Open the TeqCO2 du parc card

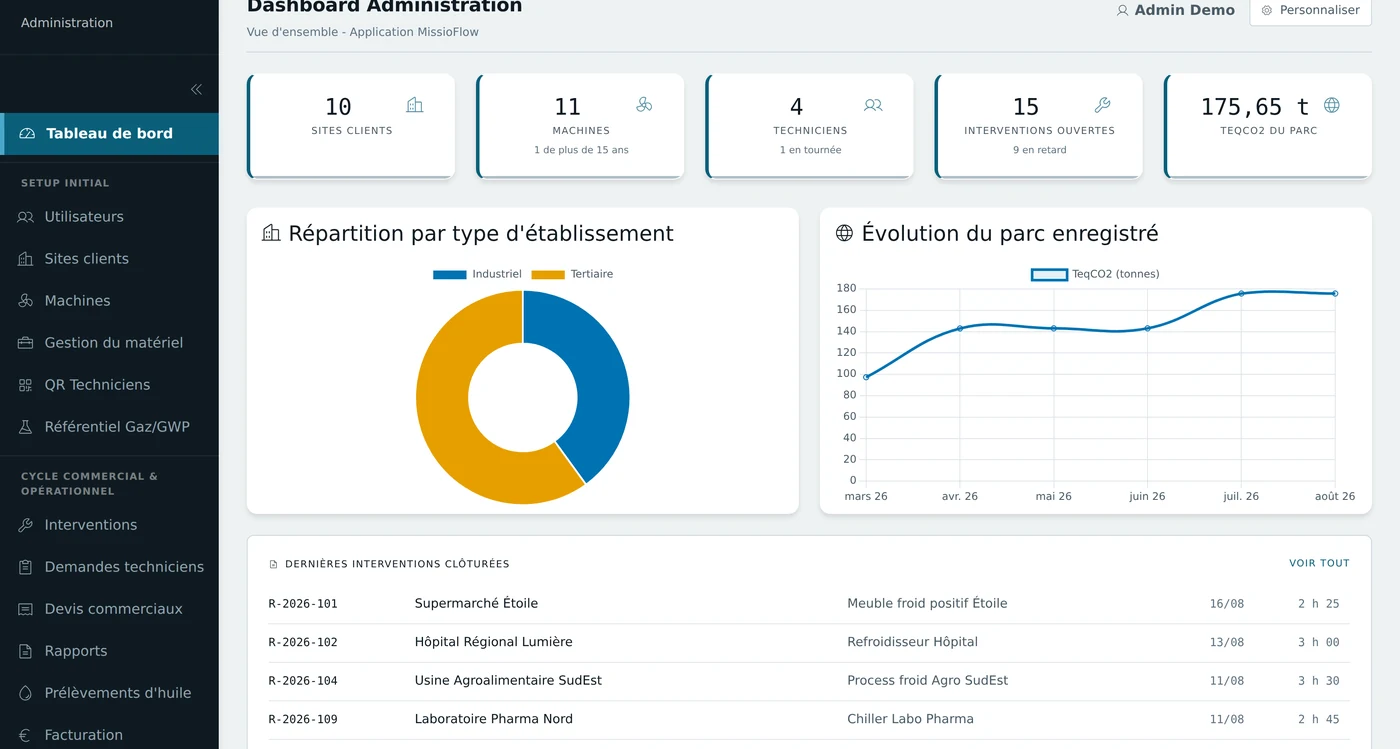(1268, 126)
